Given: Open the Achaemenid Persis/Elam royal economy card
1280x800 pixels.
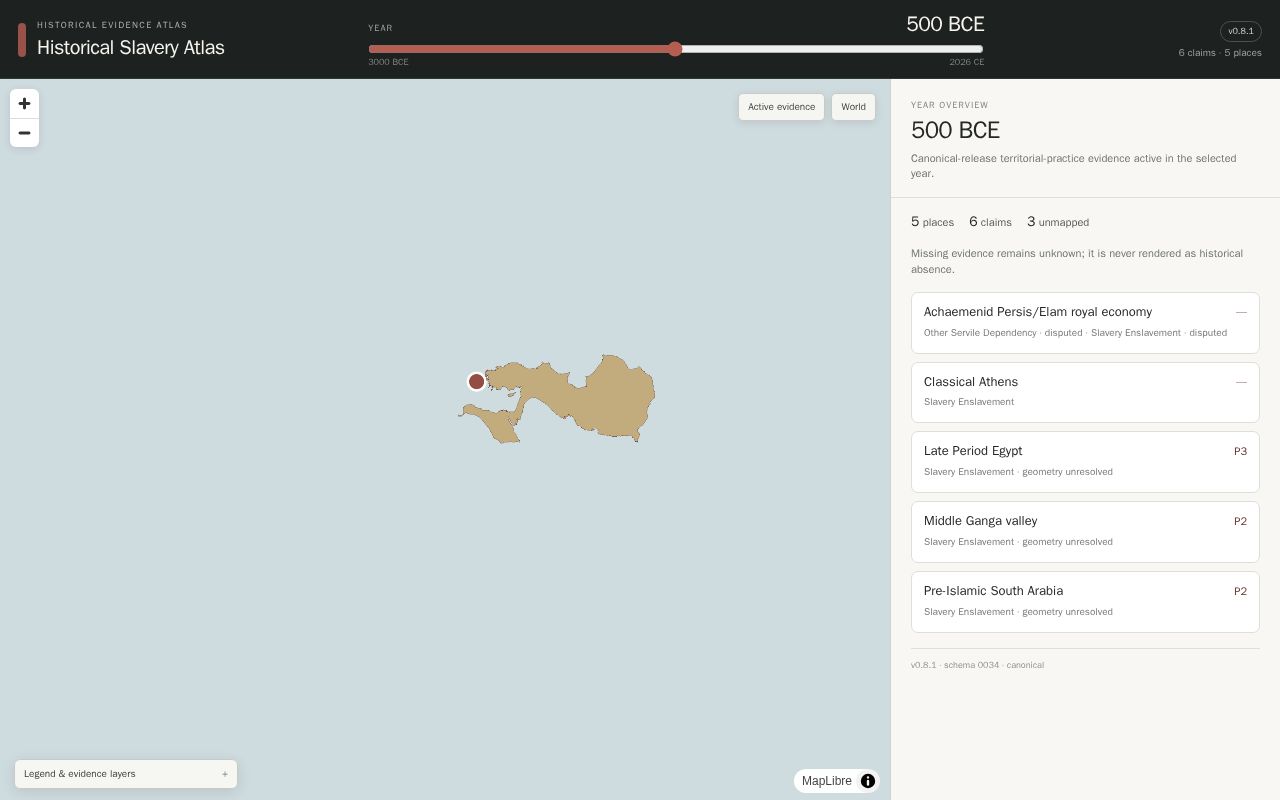Looking at the screenshot, I should [1085, 322].
